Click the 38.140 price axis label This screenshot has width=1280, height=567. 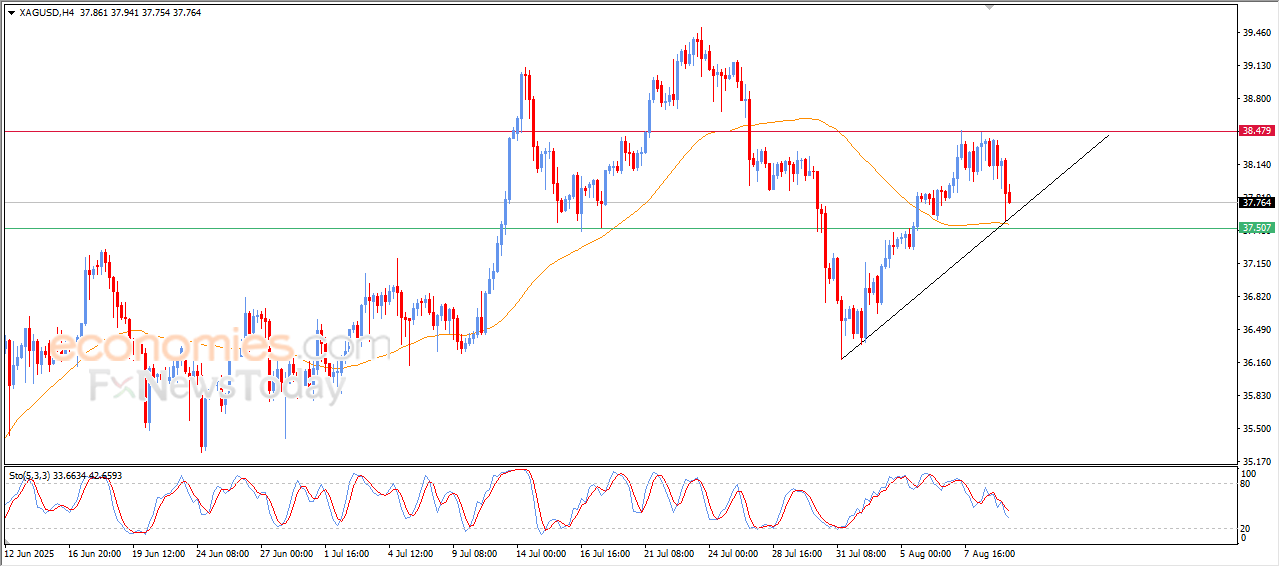click(1257, 165)
